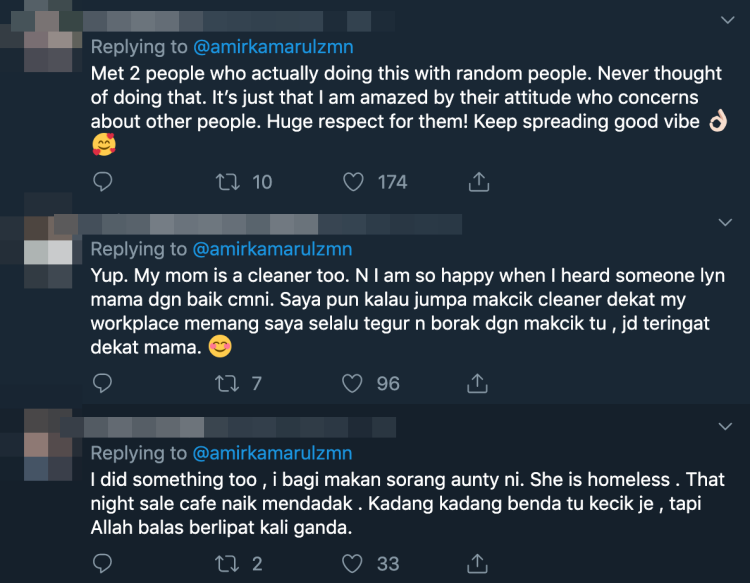750x583 pixels.
Task: Retweet the tweet with 7 retweets
Action: tap(226, 383)
